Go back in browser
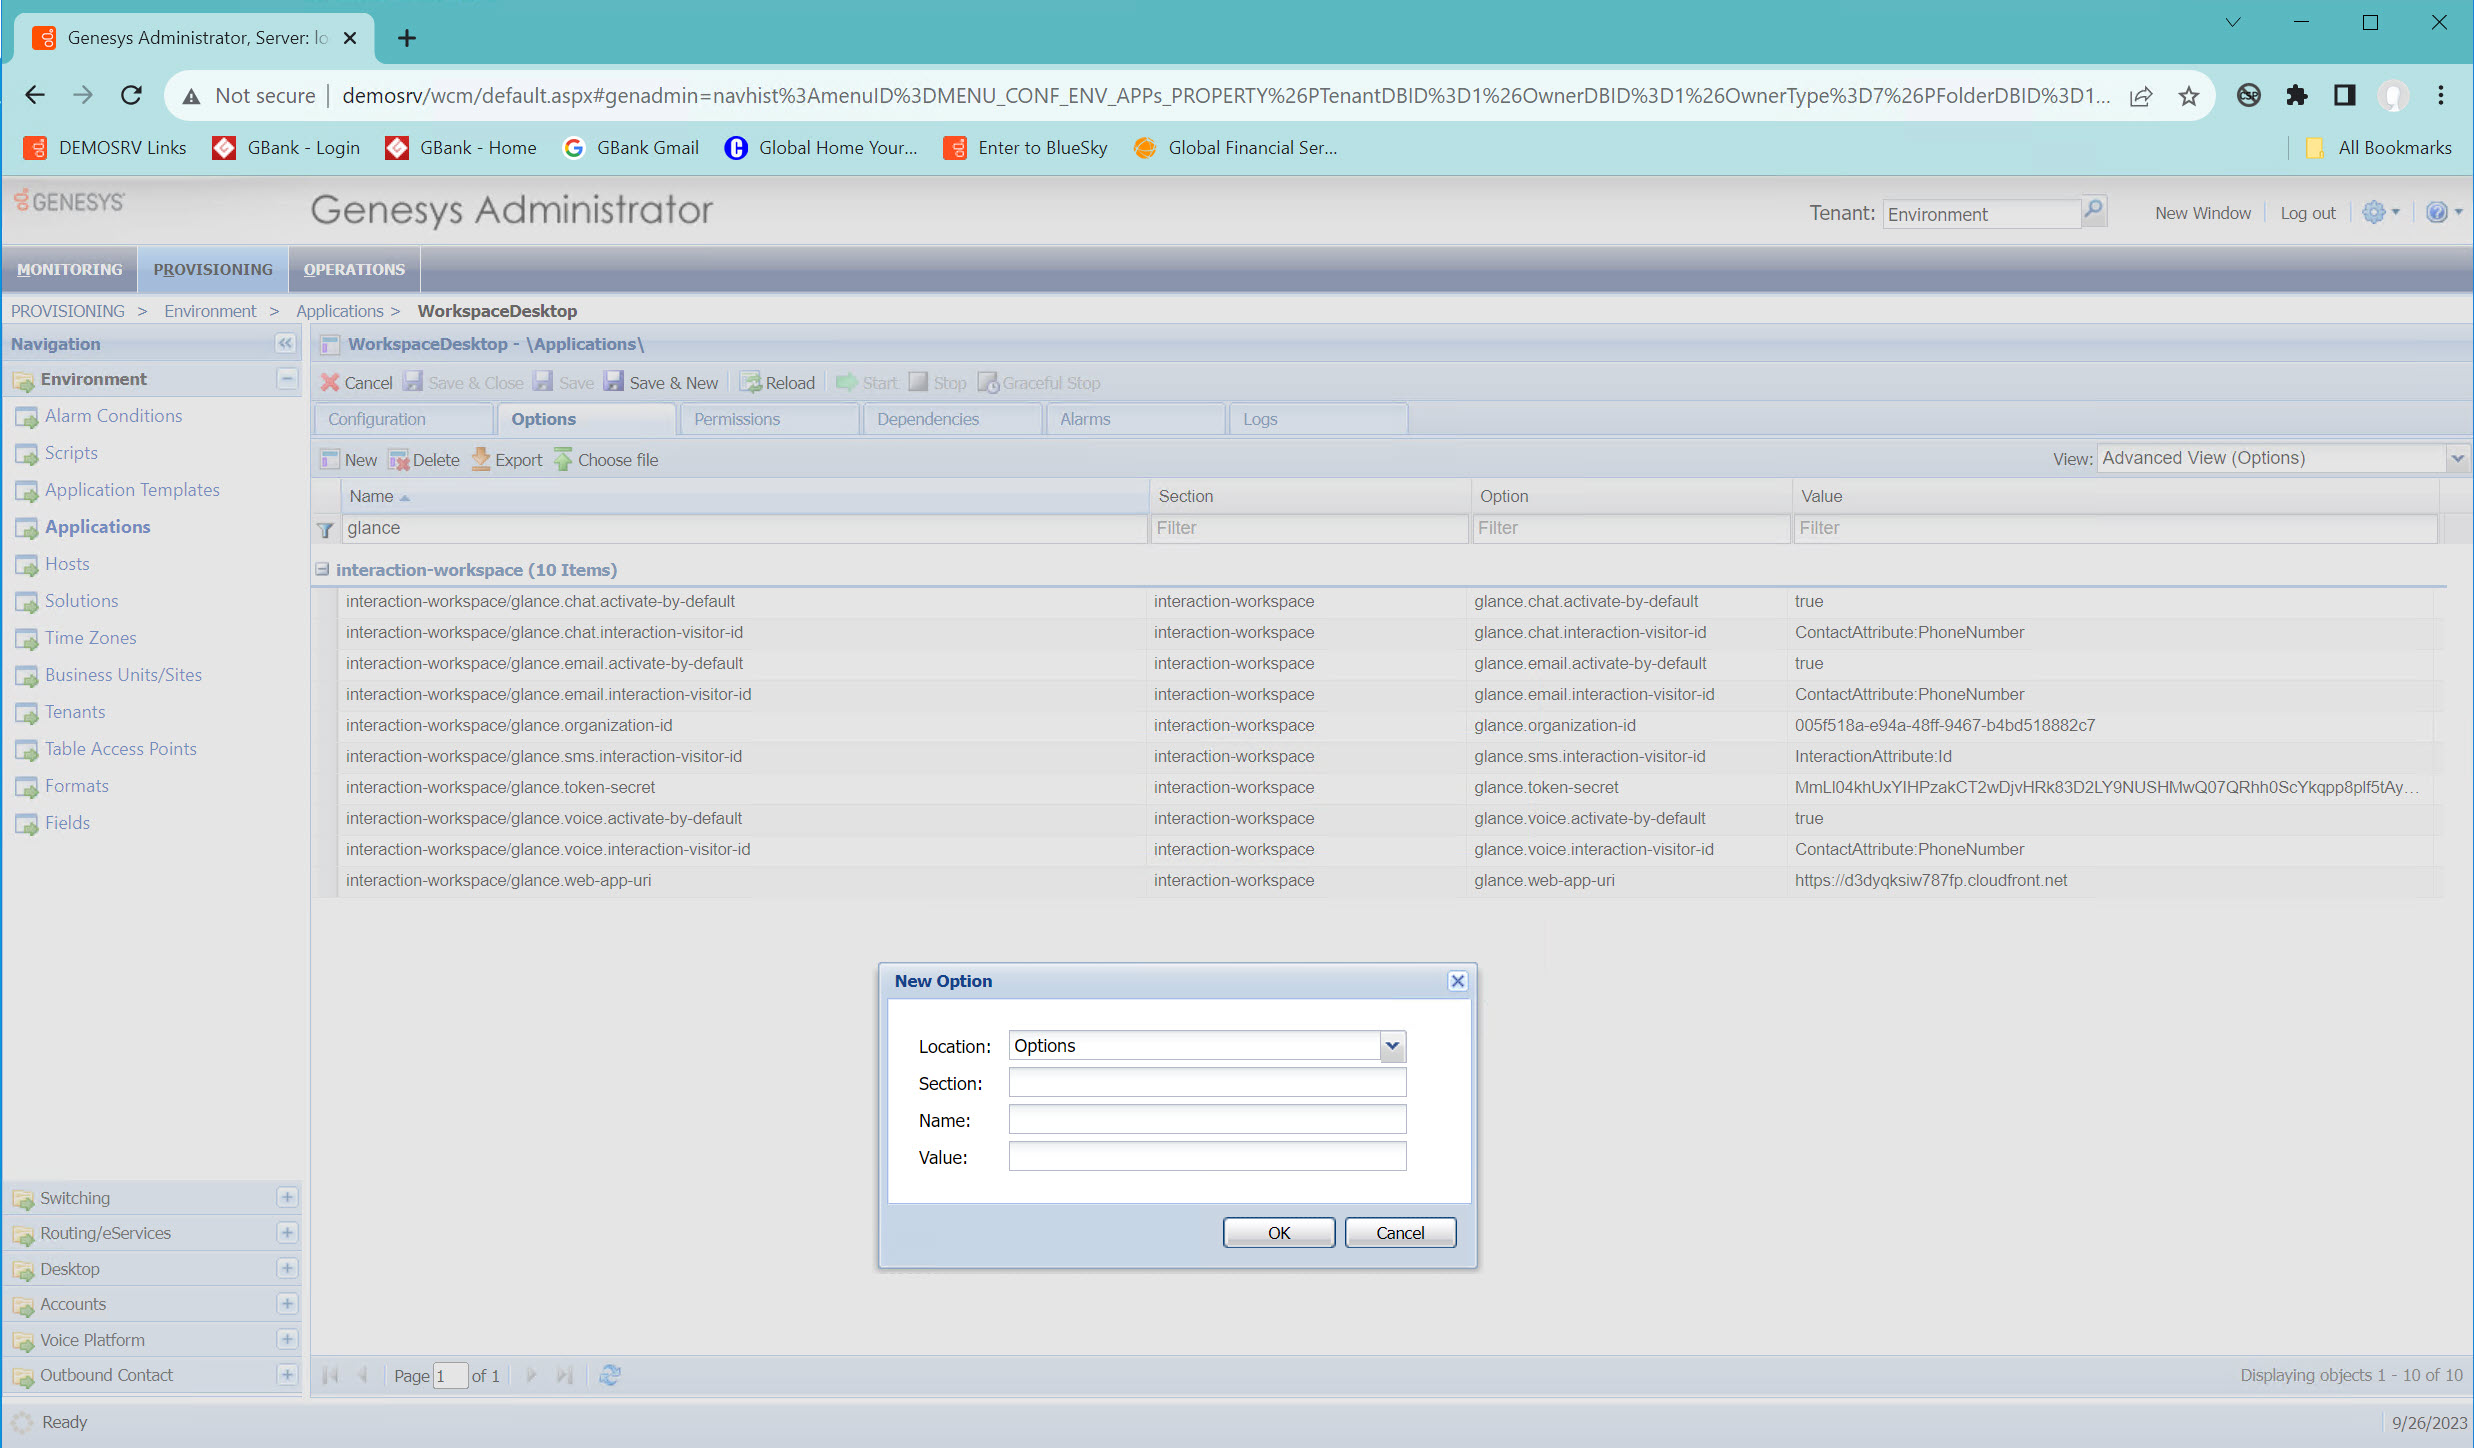 click(35, 95)
